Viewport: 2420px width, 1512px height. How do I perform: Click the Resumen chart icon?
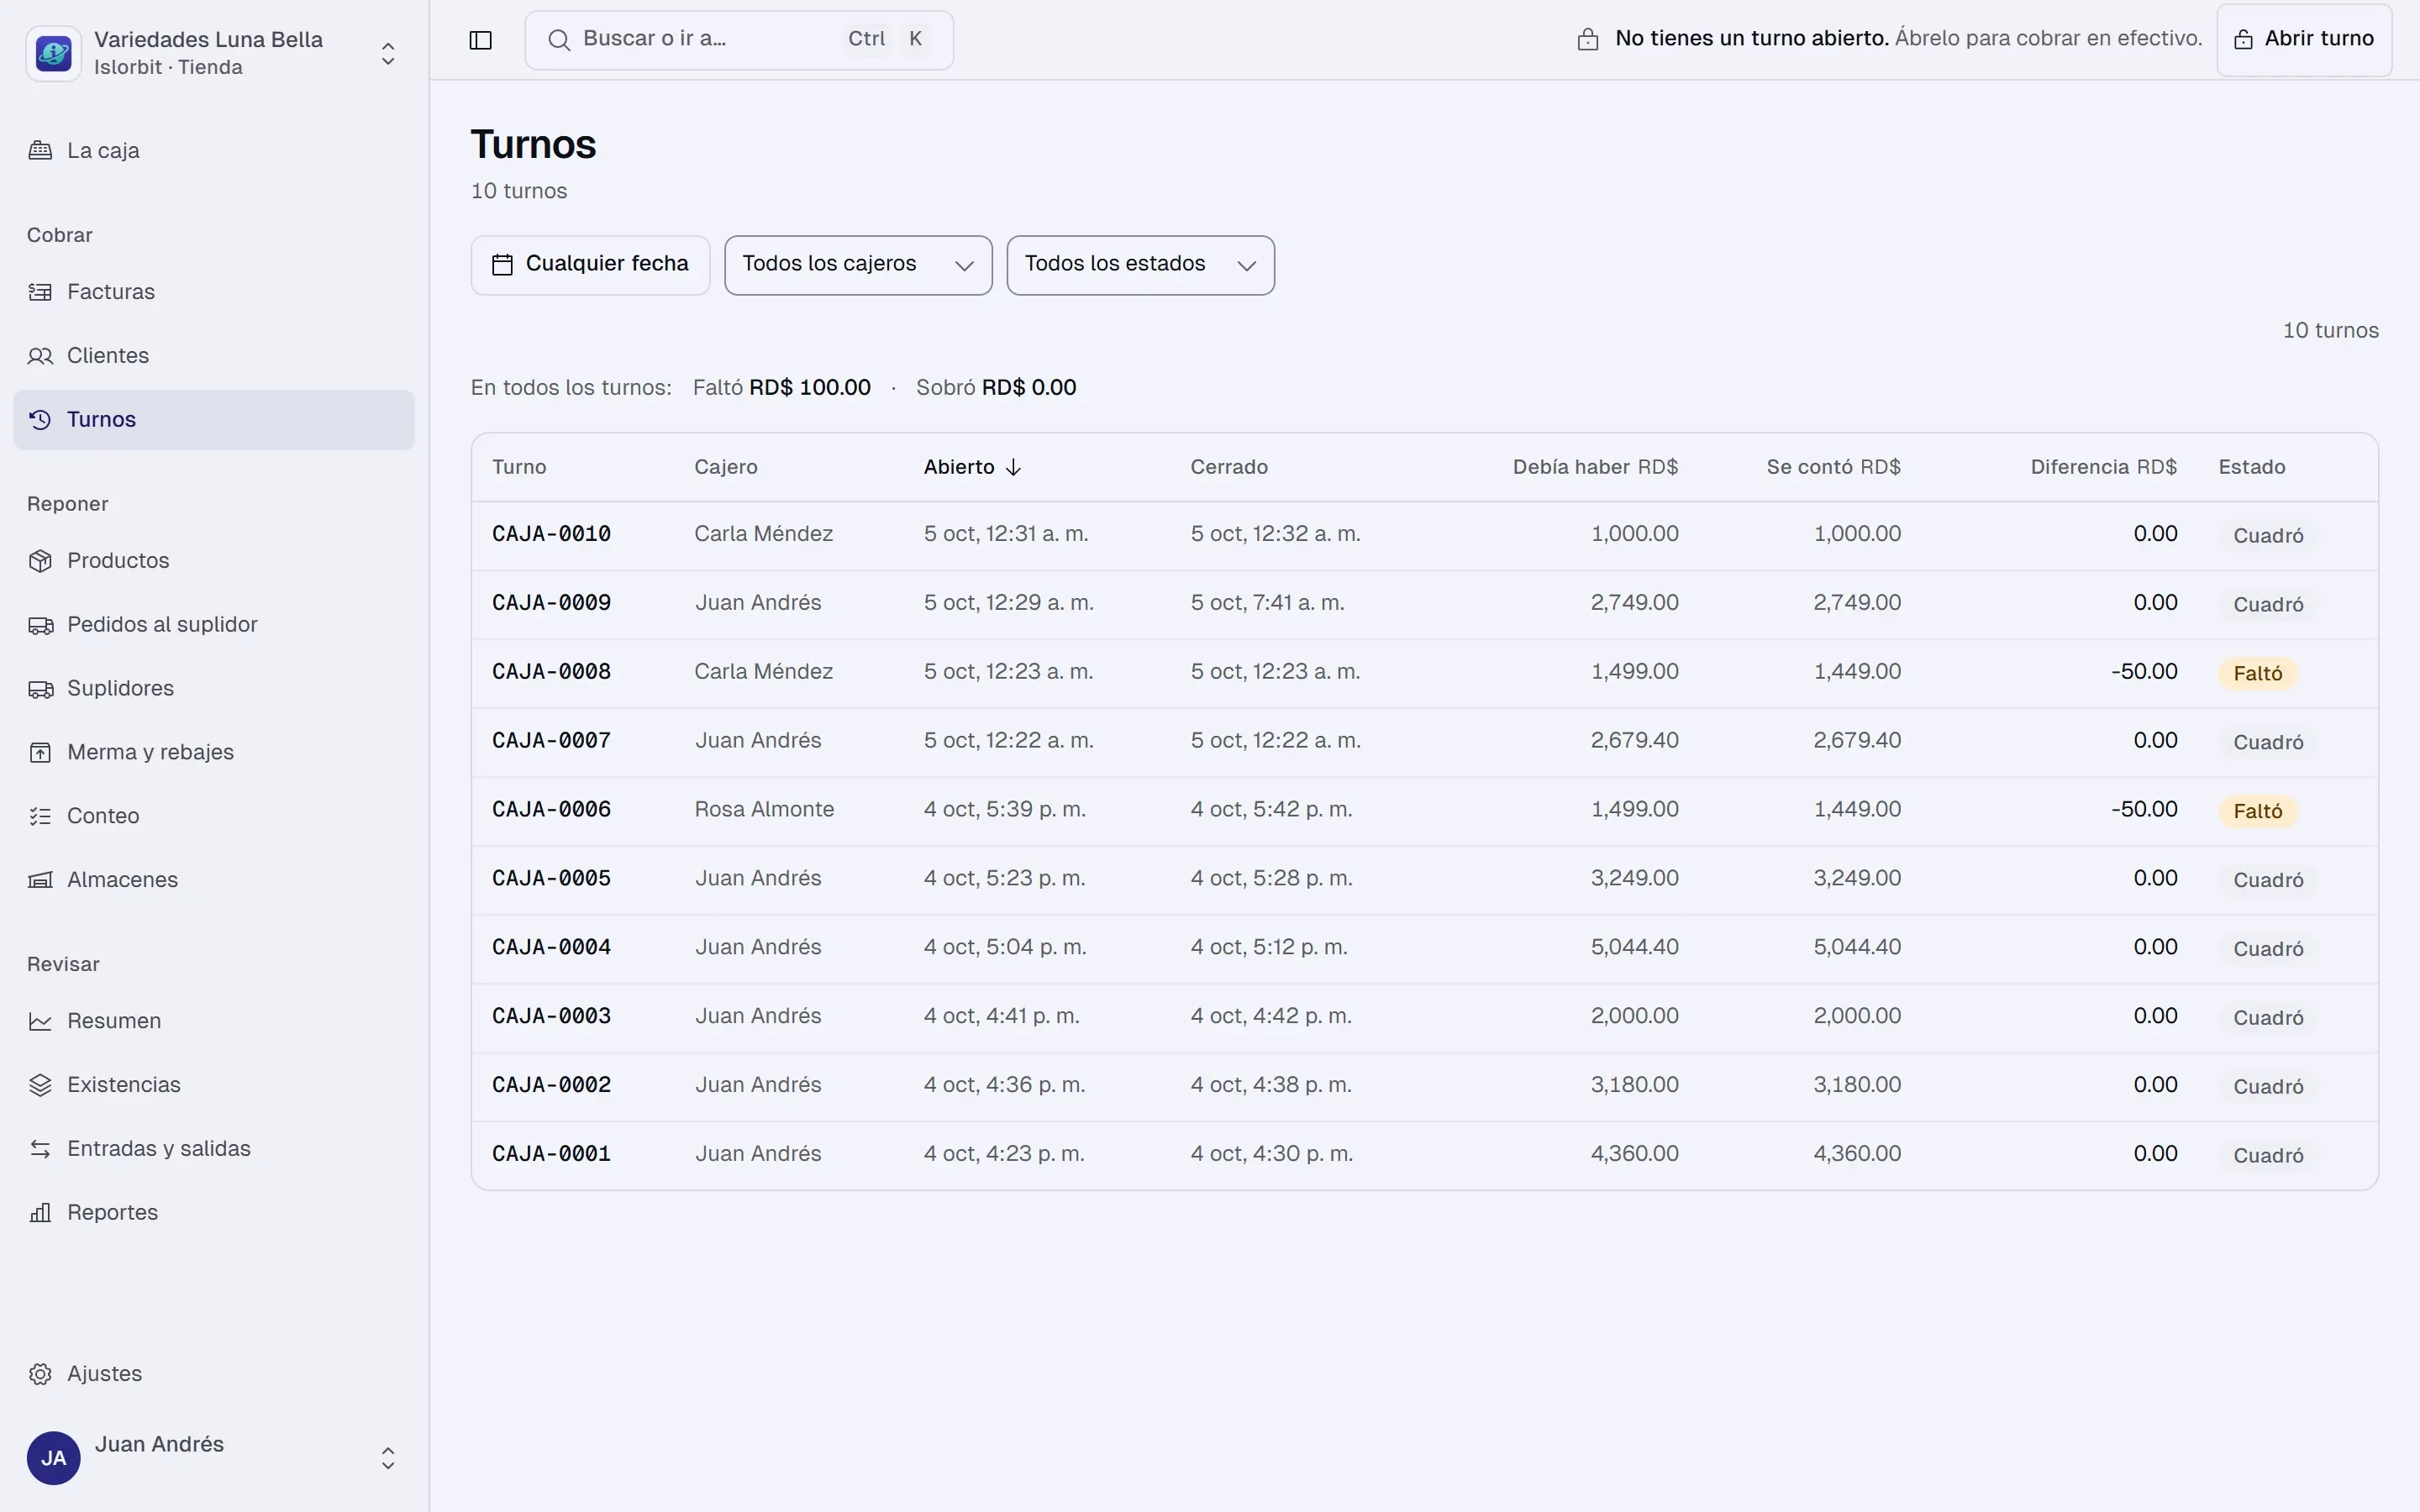click(40, 1021)
